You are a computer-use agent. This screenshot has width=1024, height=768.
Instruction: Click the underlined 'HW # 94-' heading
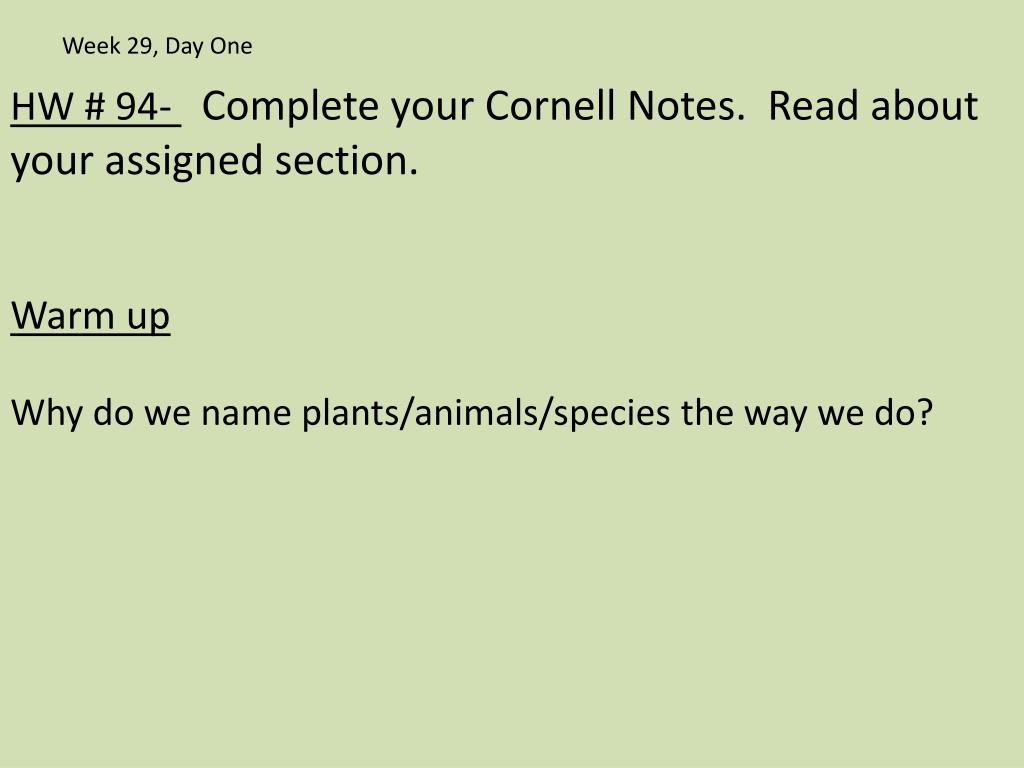[x=96, y=107]
